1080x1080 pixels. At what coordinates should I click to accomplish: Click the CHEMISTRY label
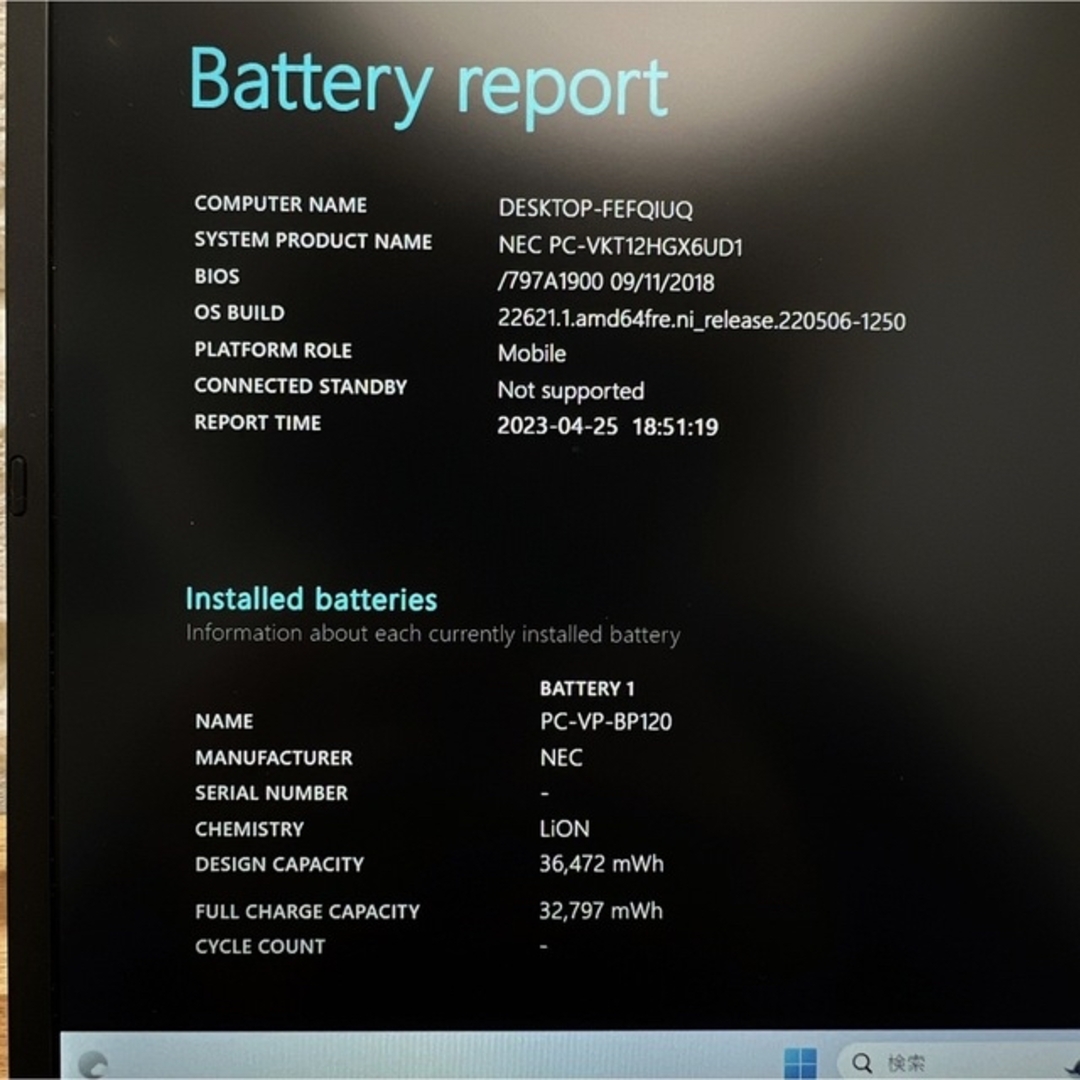(249, 829)
